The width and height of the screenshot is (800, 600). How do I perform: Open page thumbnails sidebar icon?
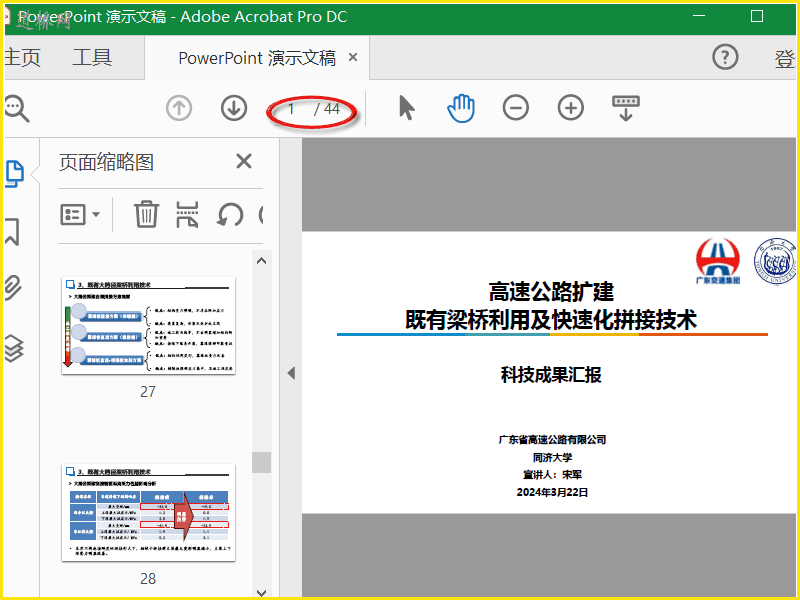click(14, 173)
